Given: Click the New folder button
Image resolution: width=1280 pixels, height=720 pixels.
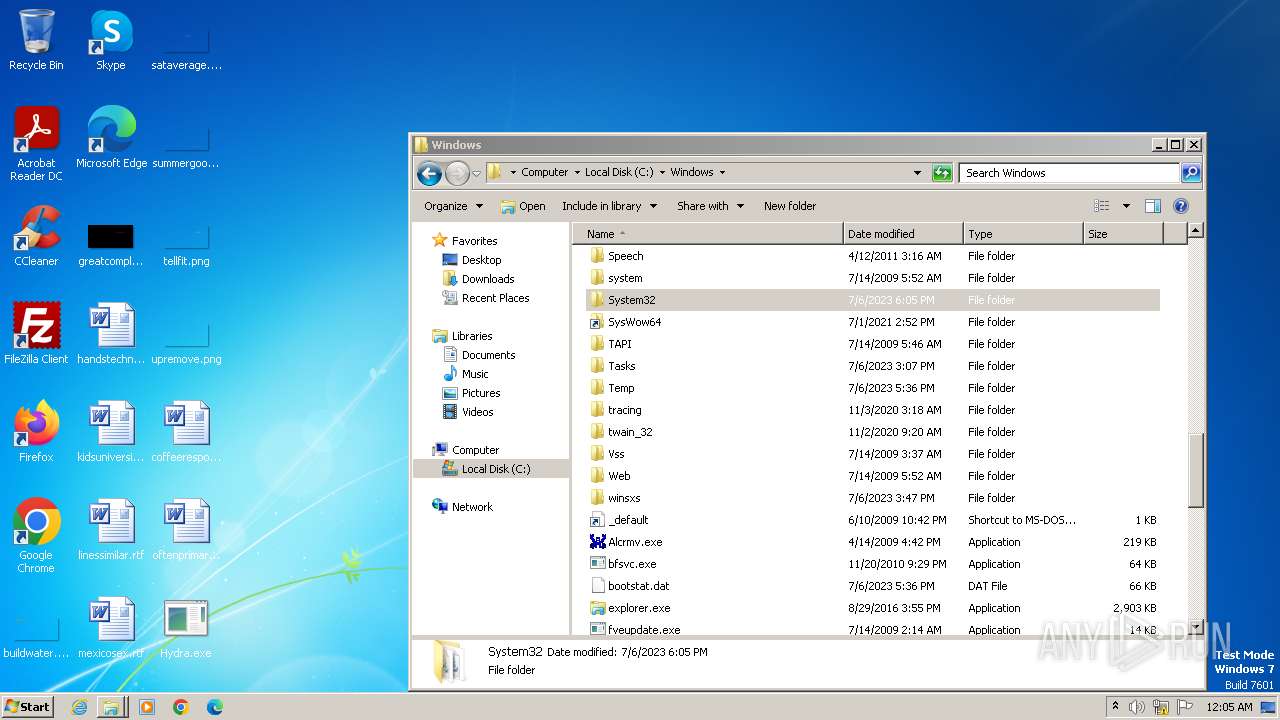Looking at the screenshot, I should click(790, 206).
